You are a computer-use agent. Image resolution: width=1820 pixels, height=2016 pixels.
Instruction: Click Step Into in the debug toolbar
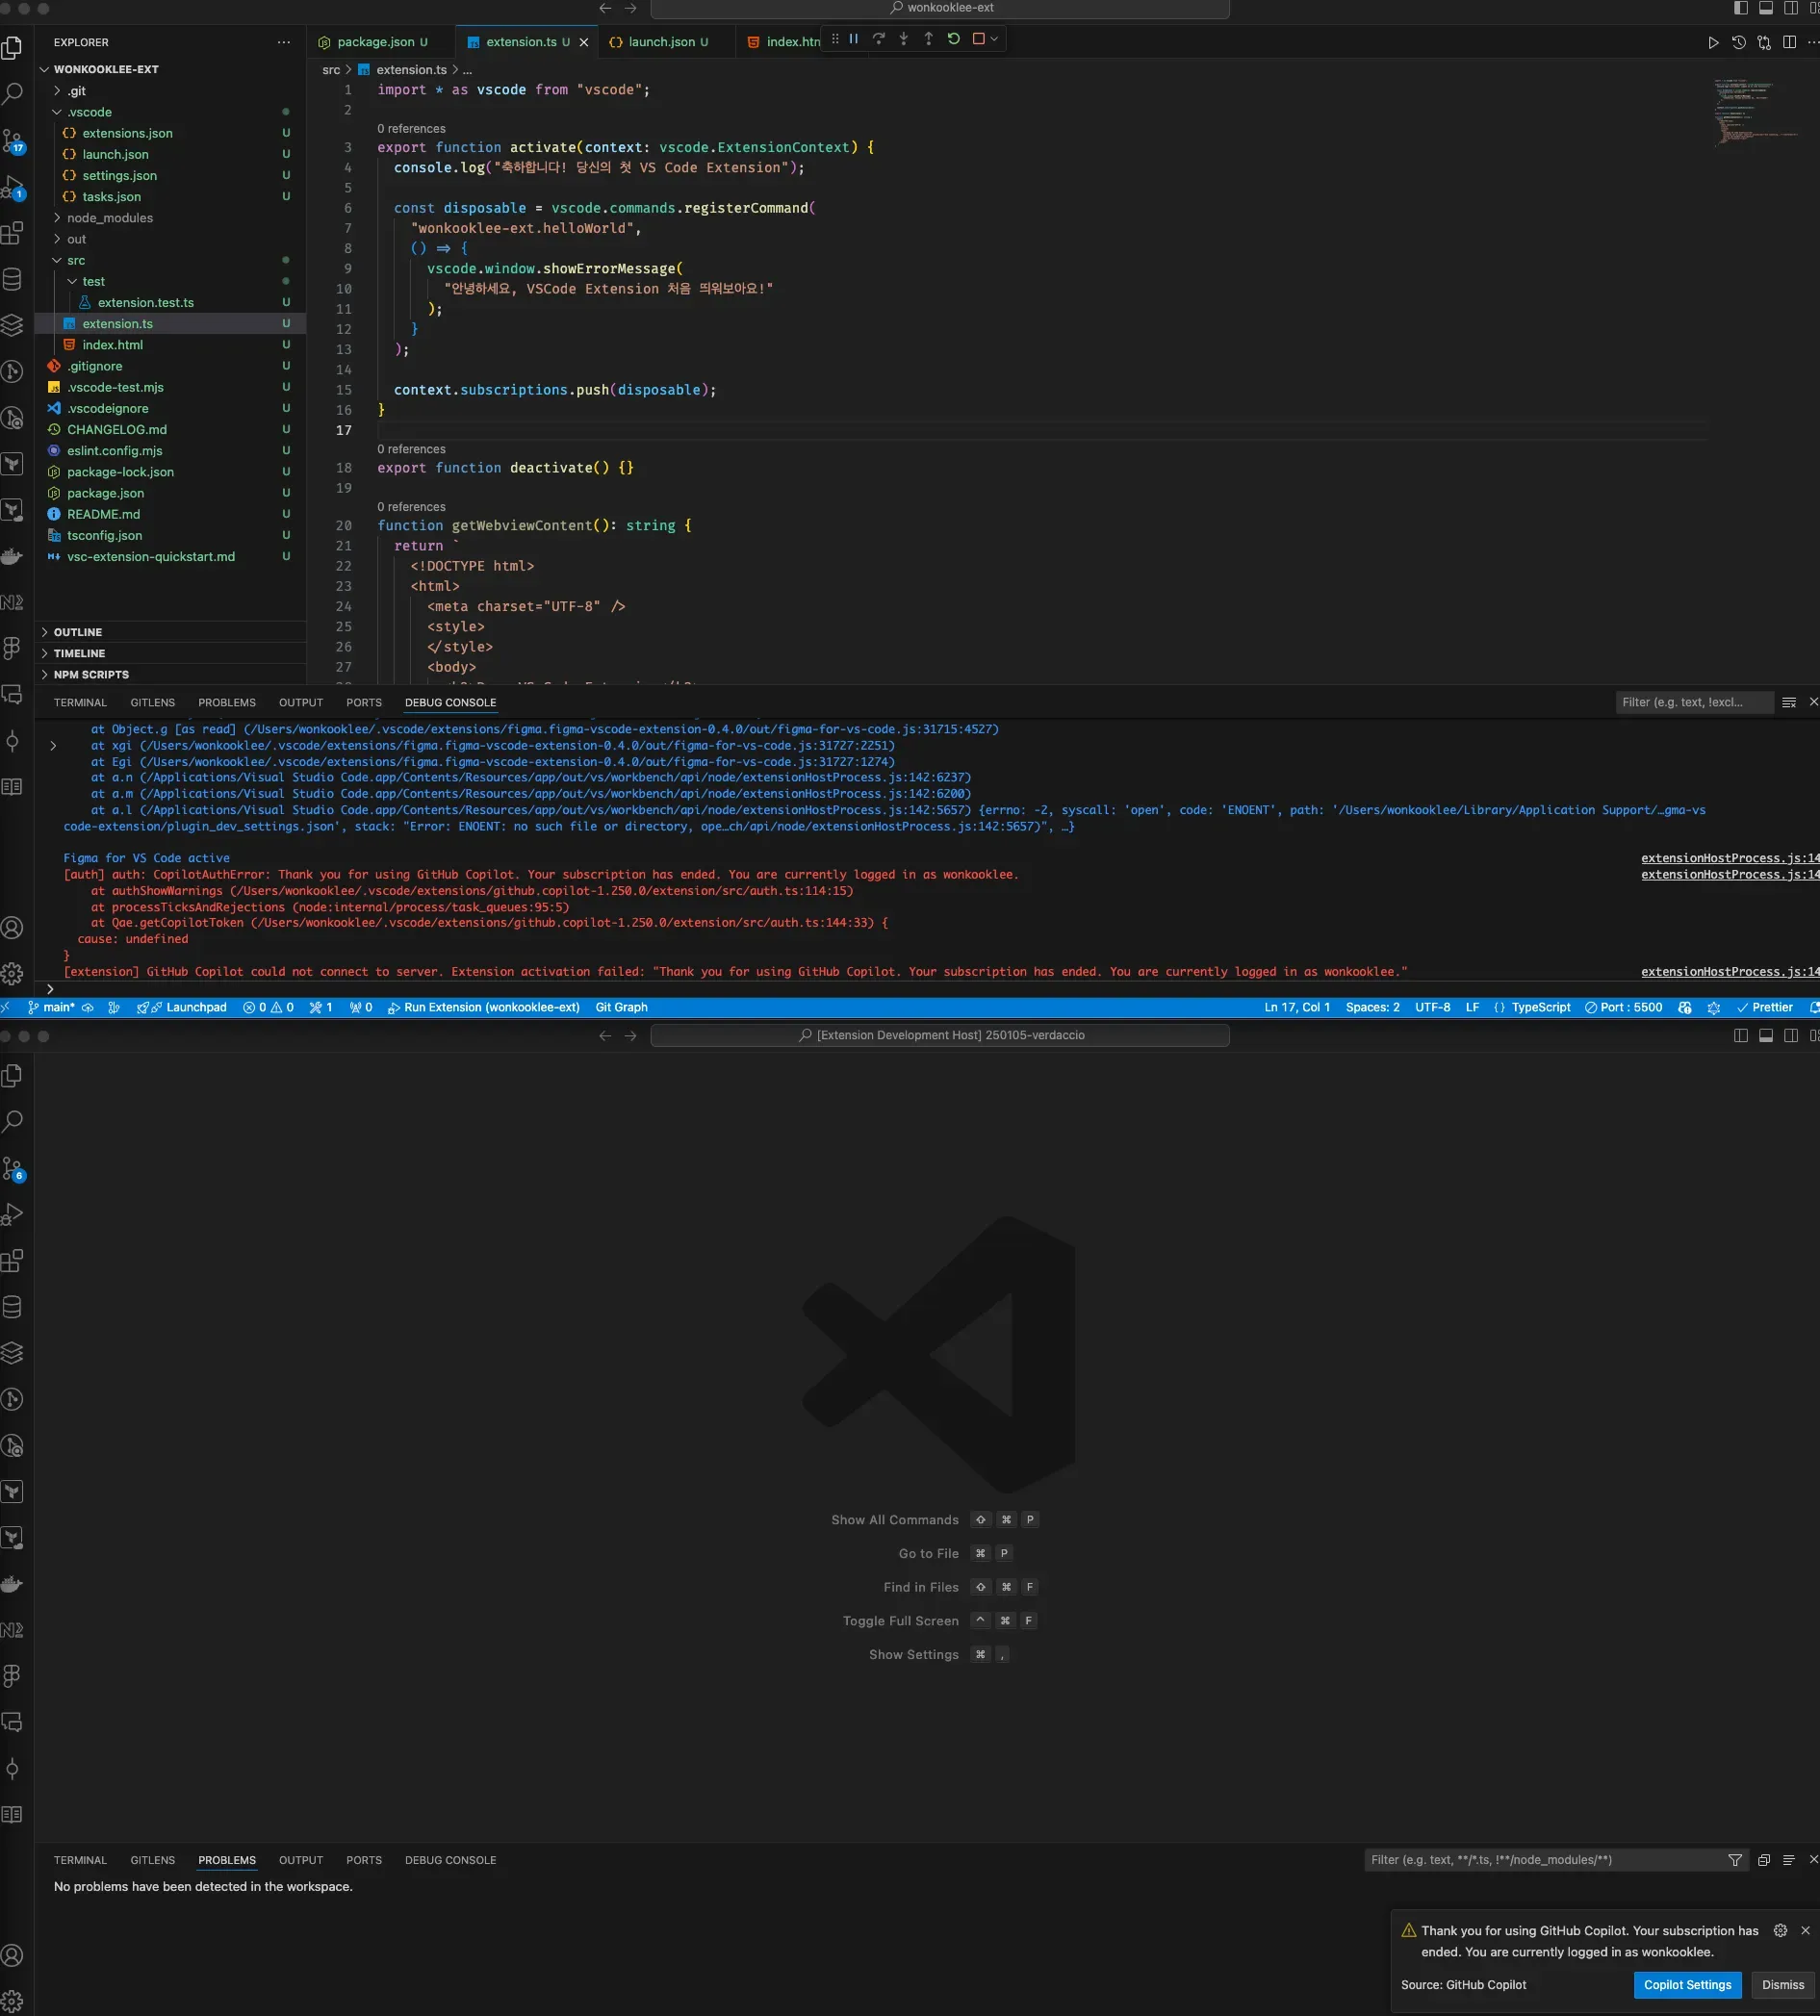tap(903, 39)
